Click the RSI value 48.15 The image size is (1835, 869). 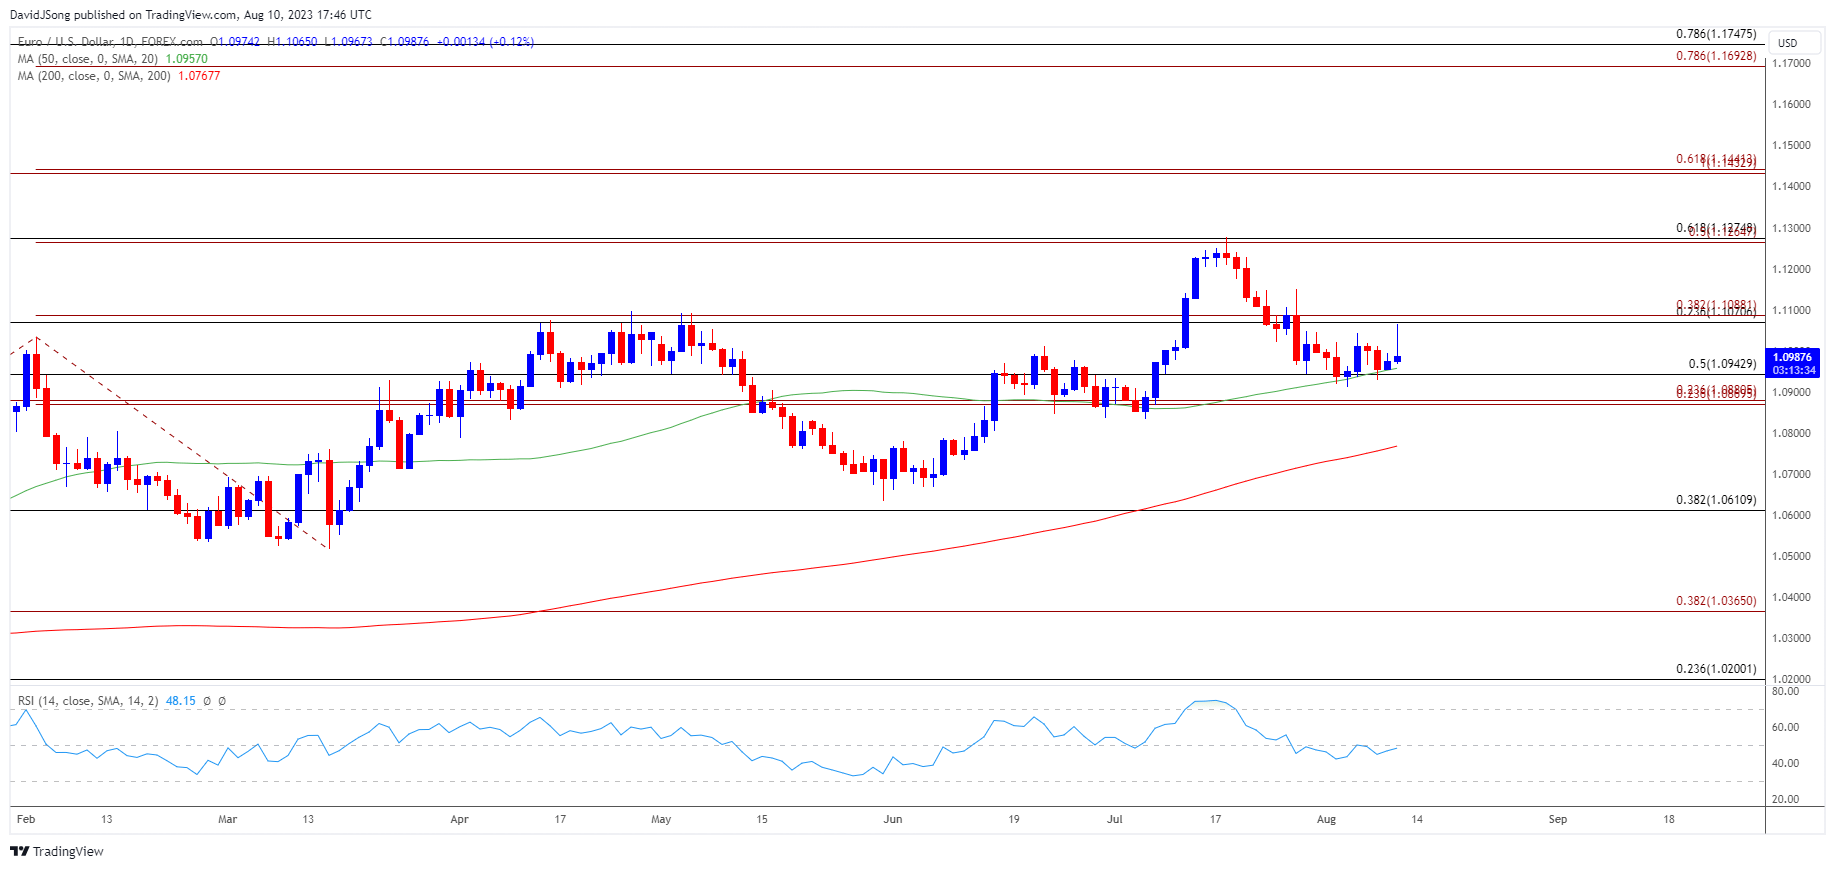[181, 701]
